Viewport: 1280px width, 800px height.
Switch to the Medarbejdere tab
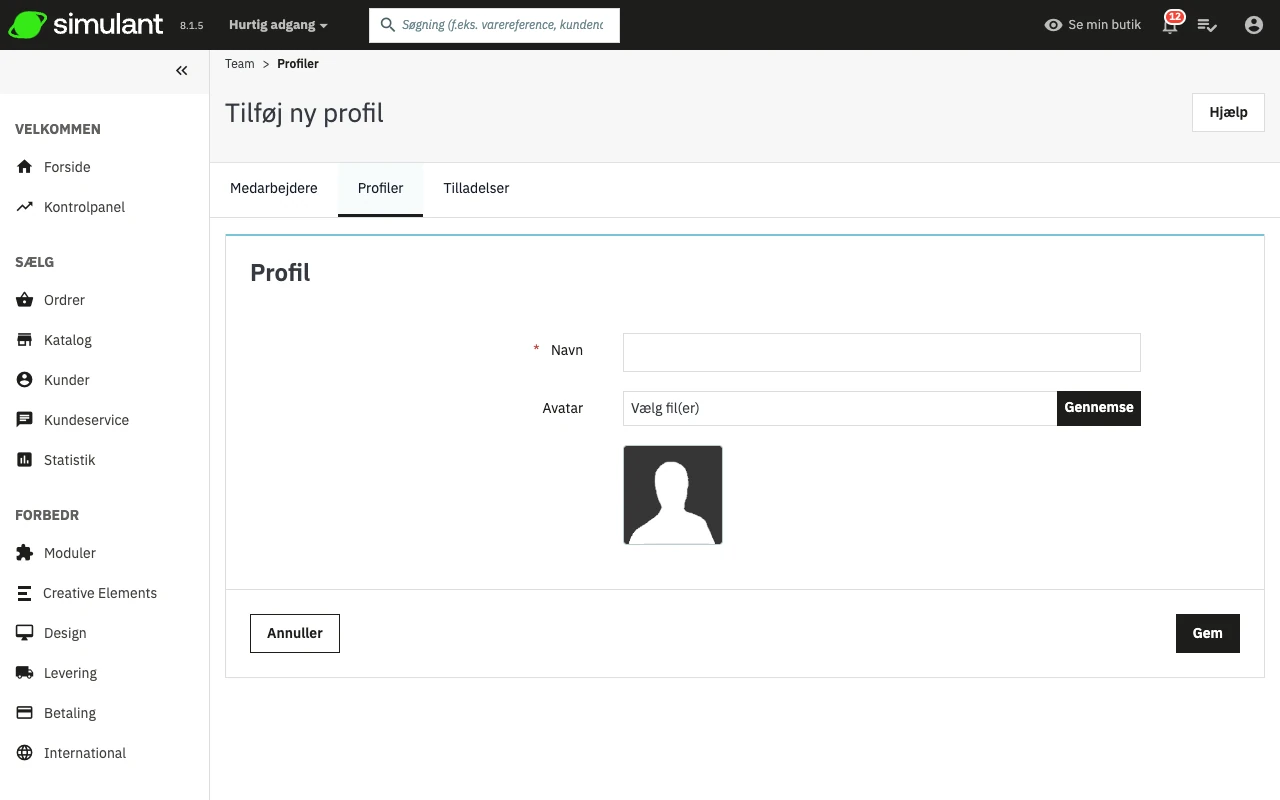pyautogui.click(x=274, y=188)
